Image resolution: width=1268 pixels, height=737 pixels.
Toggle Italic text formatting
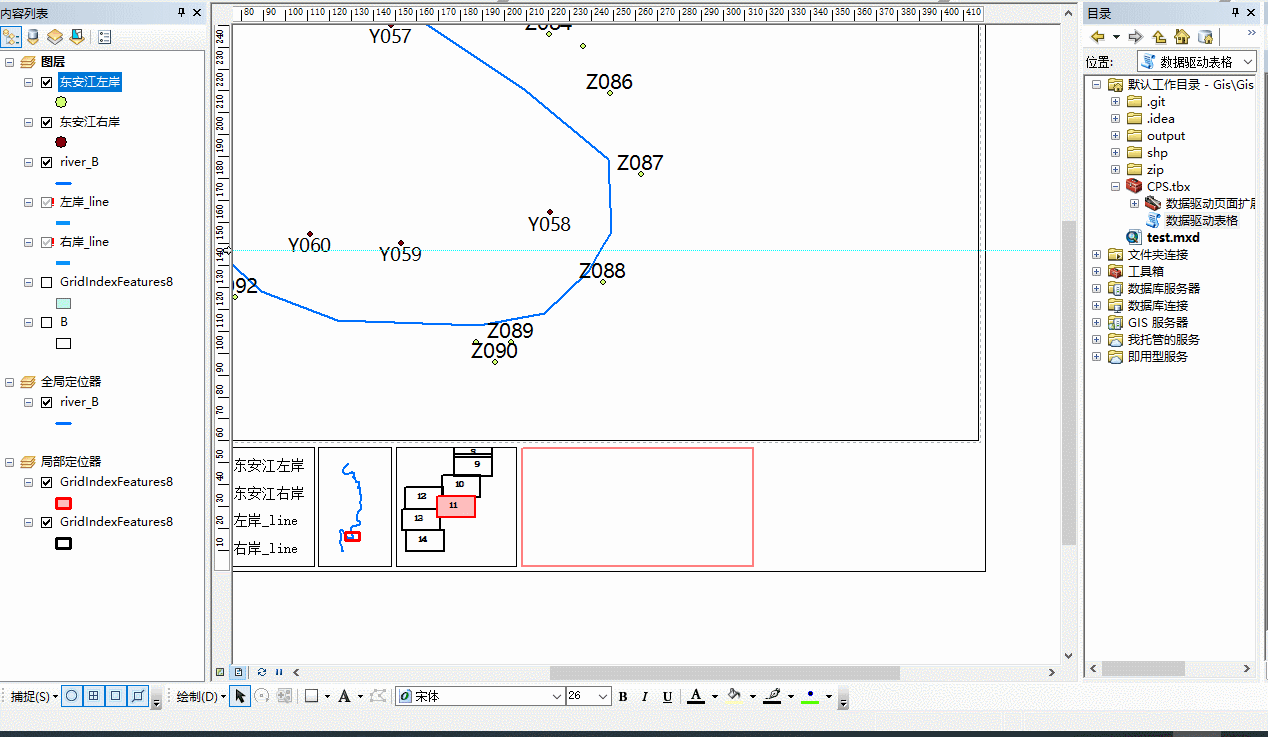[645, 696]
